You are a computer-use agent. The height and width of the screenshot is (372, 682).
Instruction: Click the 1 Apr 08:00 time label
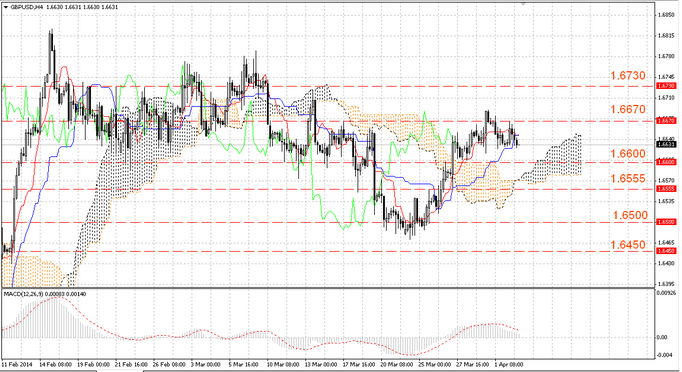(508, 364)
